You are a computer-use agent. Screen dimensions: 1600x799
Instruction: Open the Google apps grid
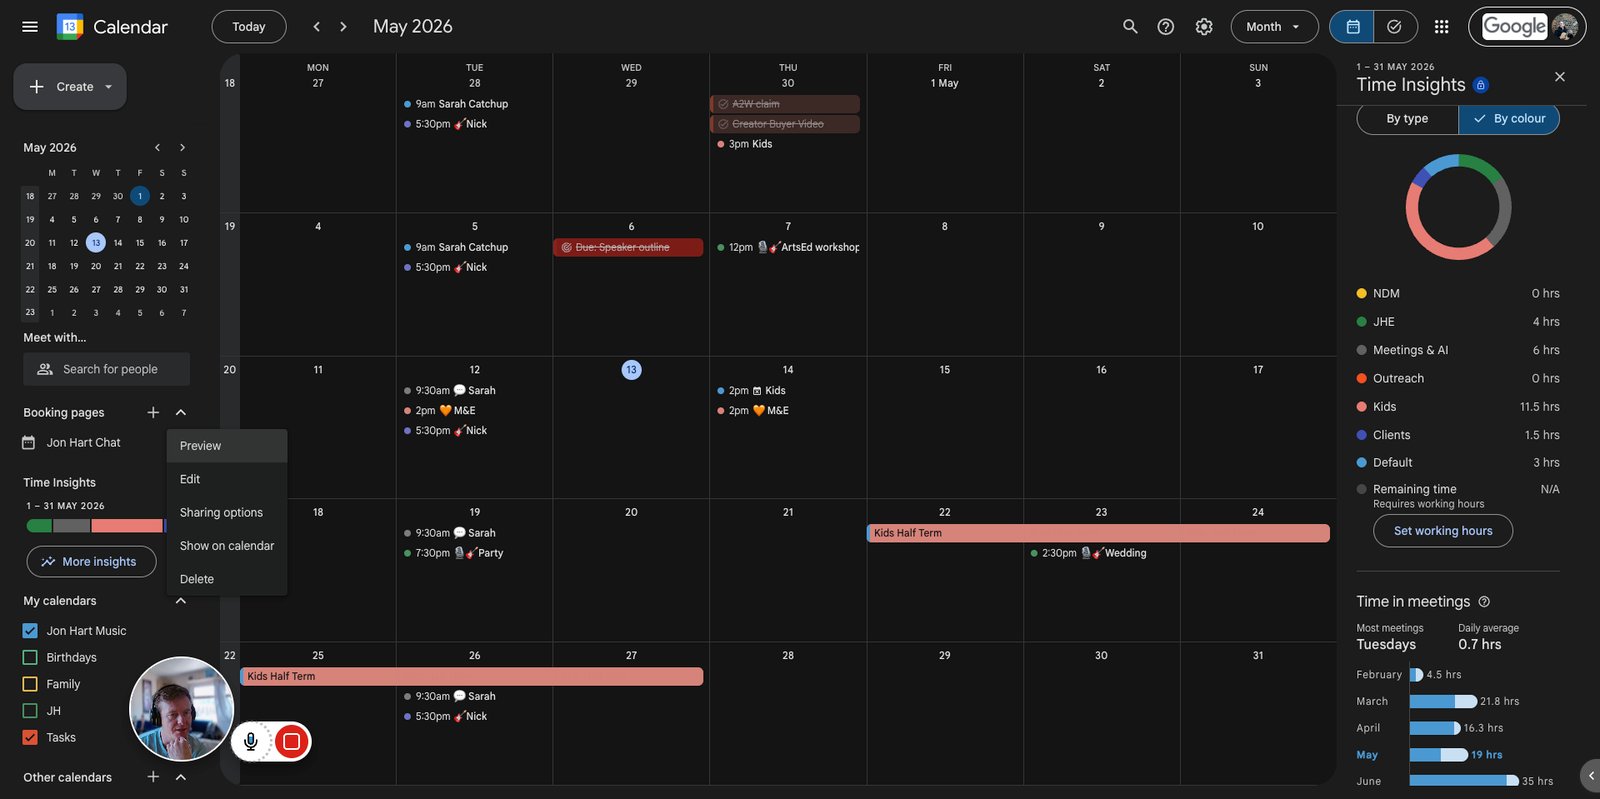[1441, 27]
